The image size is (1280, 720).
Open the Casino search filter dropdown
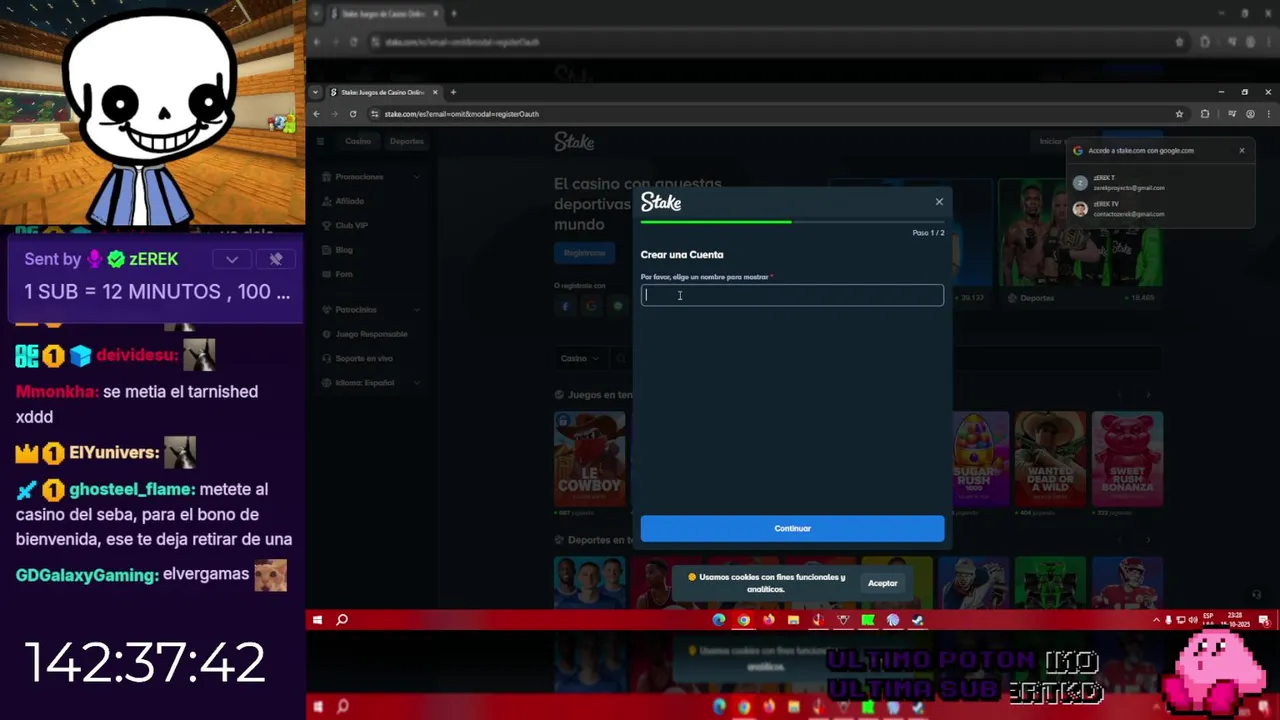579,358
